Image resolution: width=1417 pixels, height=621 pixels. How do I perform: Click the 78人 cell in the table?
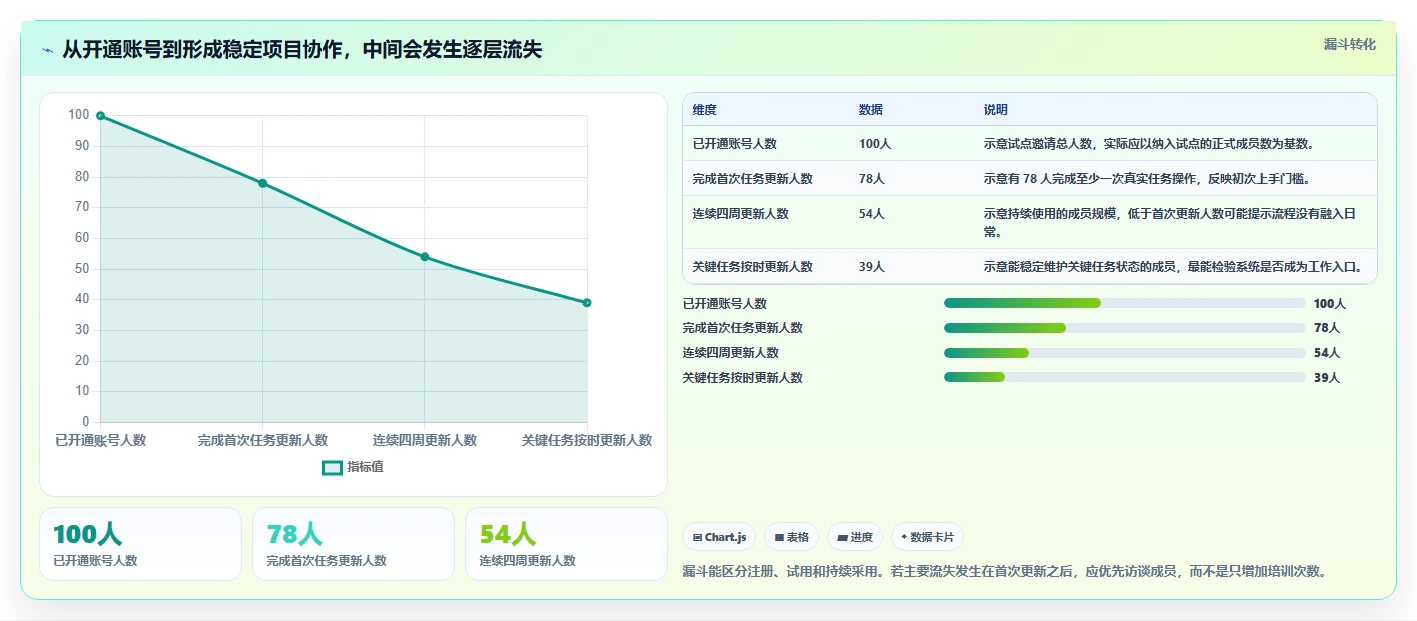(872, 179)
